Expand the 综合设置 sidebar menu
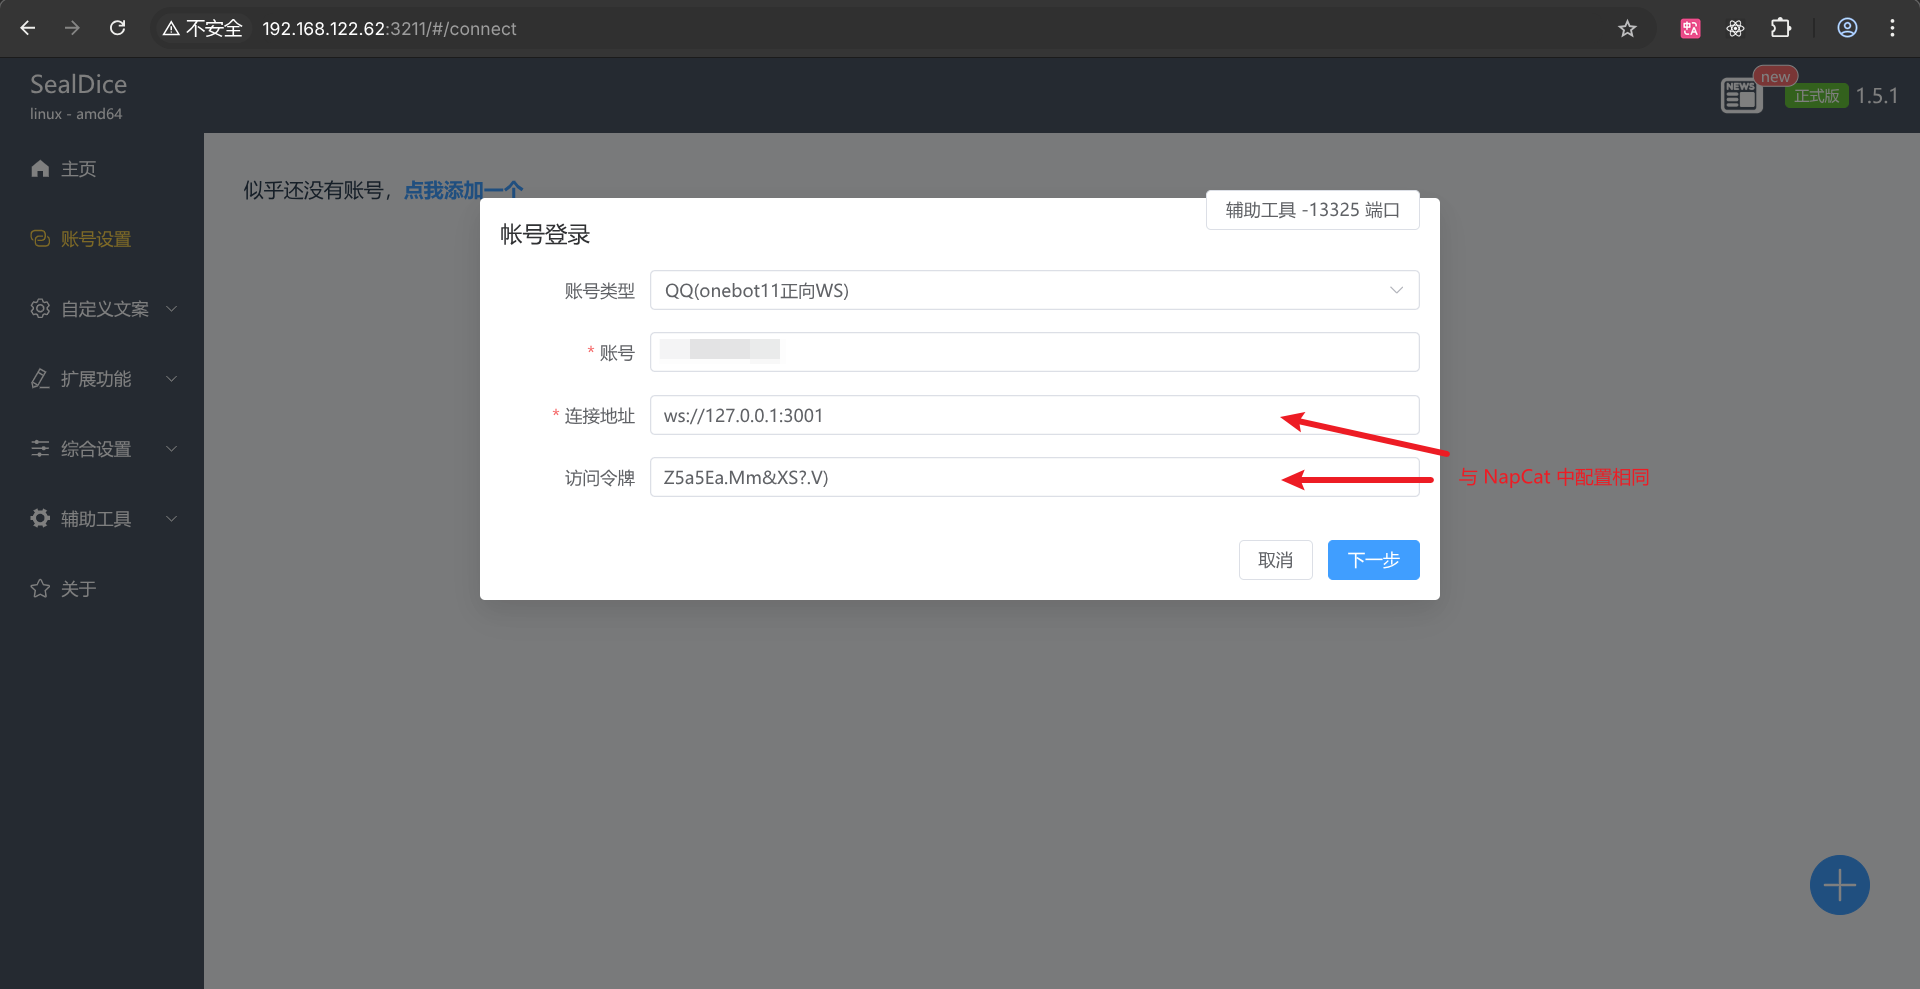 (x=103, y=449)
